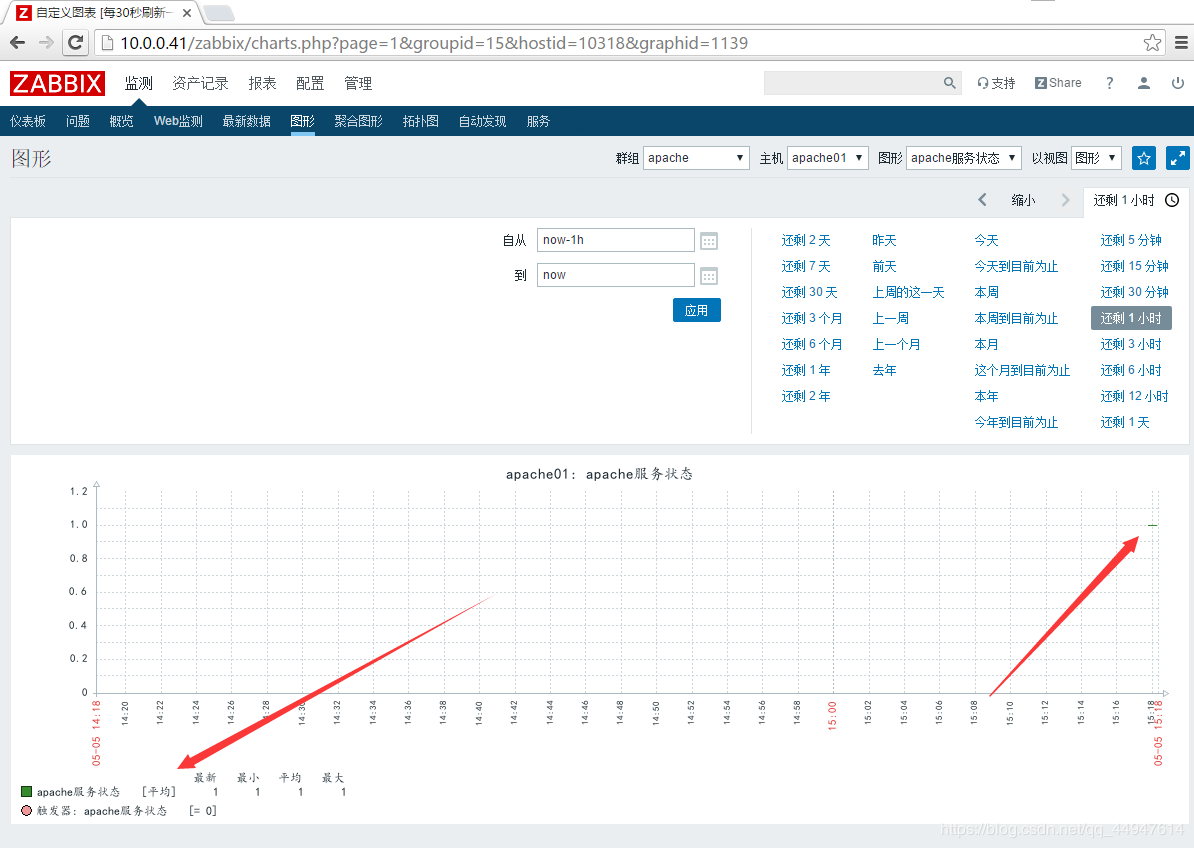The width and height of the screenshot is (1194, 848).
Task: Open the 配置 main menu
Action: (x=310, y=83)
